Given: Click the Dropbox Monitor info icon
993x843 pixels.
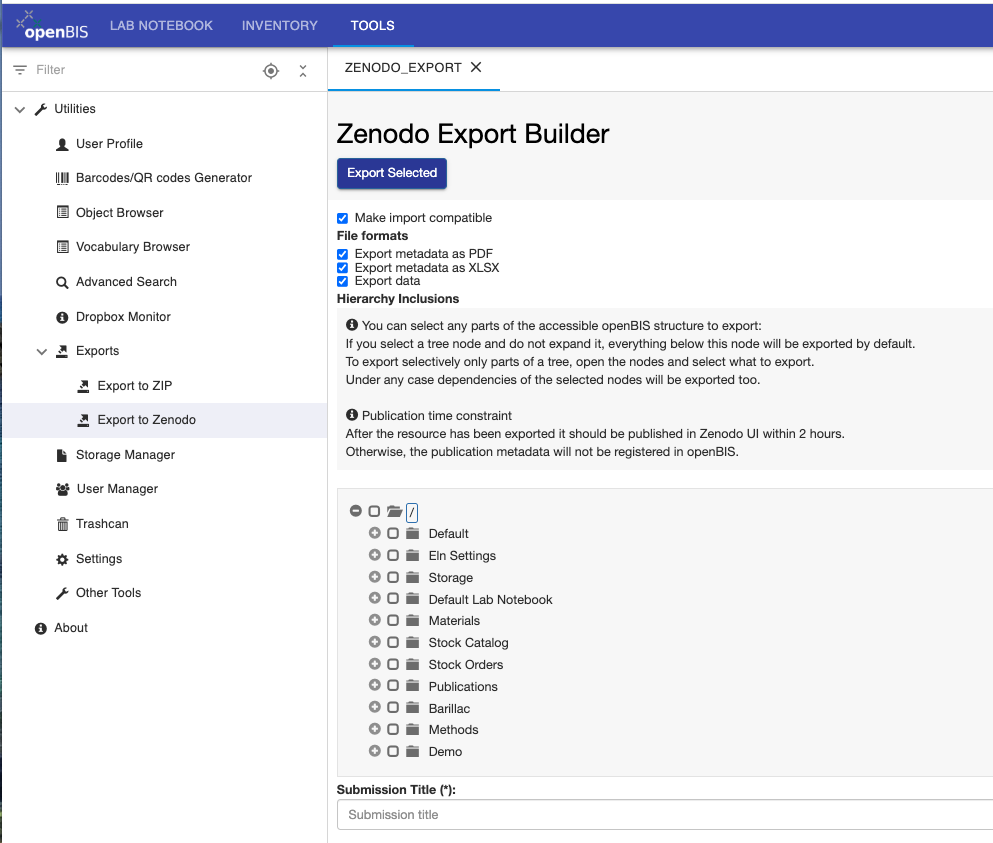Looking at the screenshot, I should click(x=62, y=317).
